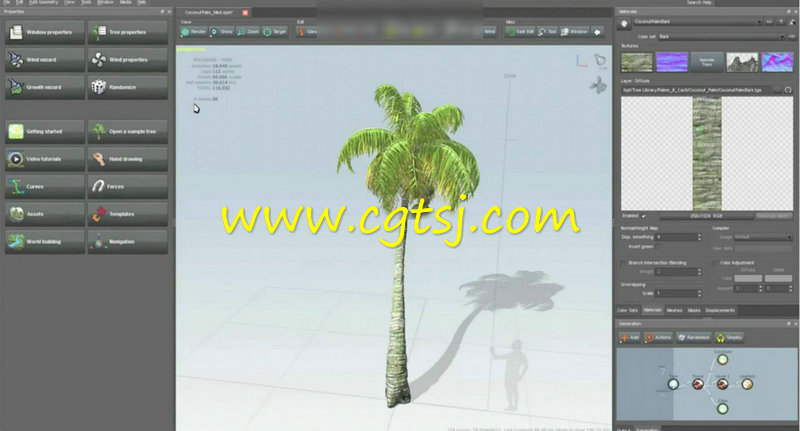Select the blue-pink detail normal thumbnail

coord(778,62)
